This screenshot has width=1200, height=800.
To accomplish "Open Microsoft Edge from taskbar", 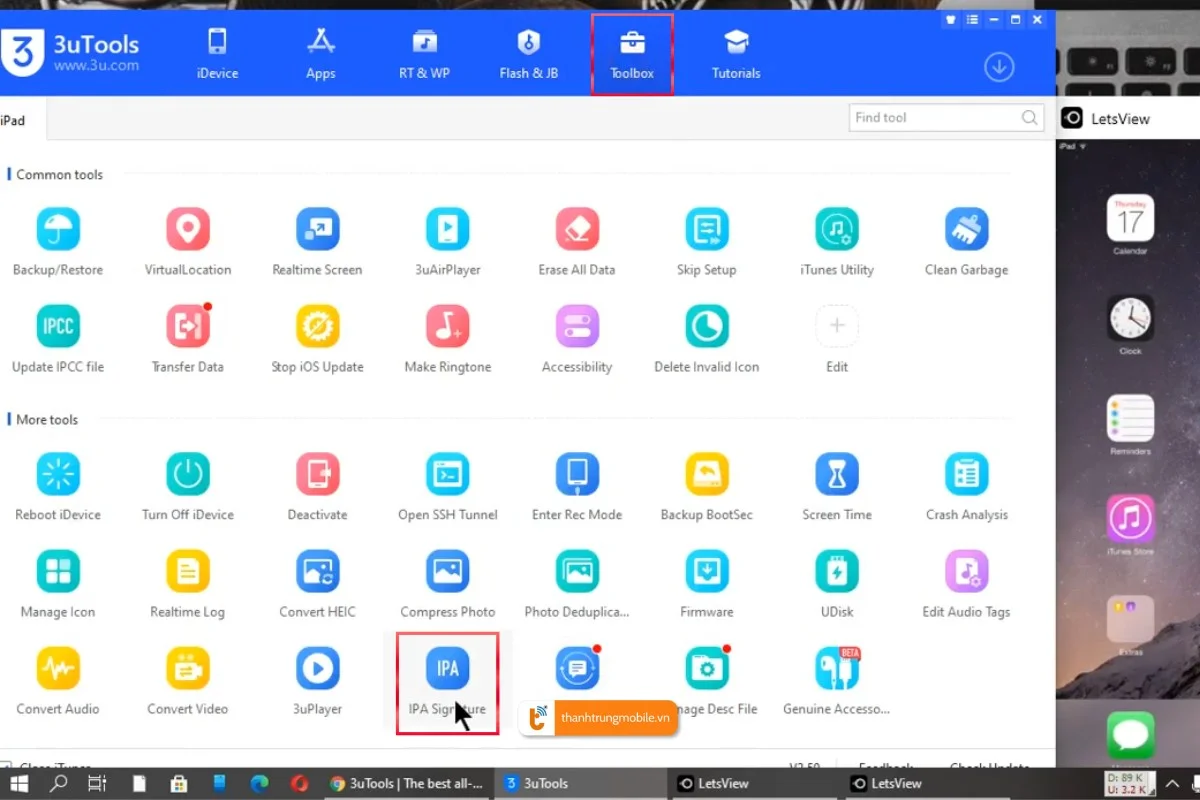I will click(259, 783).
